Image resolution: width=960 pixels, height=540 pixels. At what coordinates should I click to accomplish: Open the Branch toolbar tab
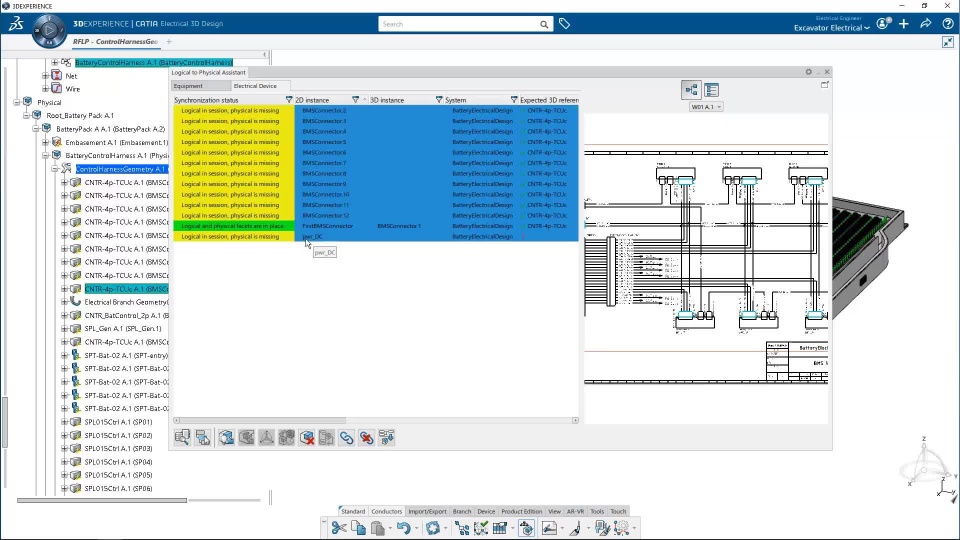[462, 511]
